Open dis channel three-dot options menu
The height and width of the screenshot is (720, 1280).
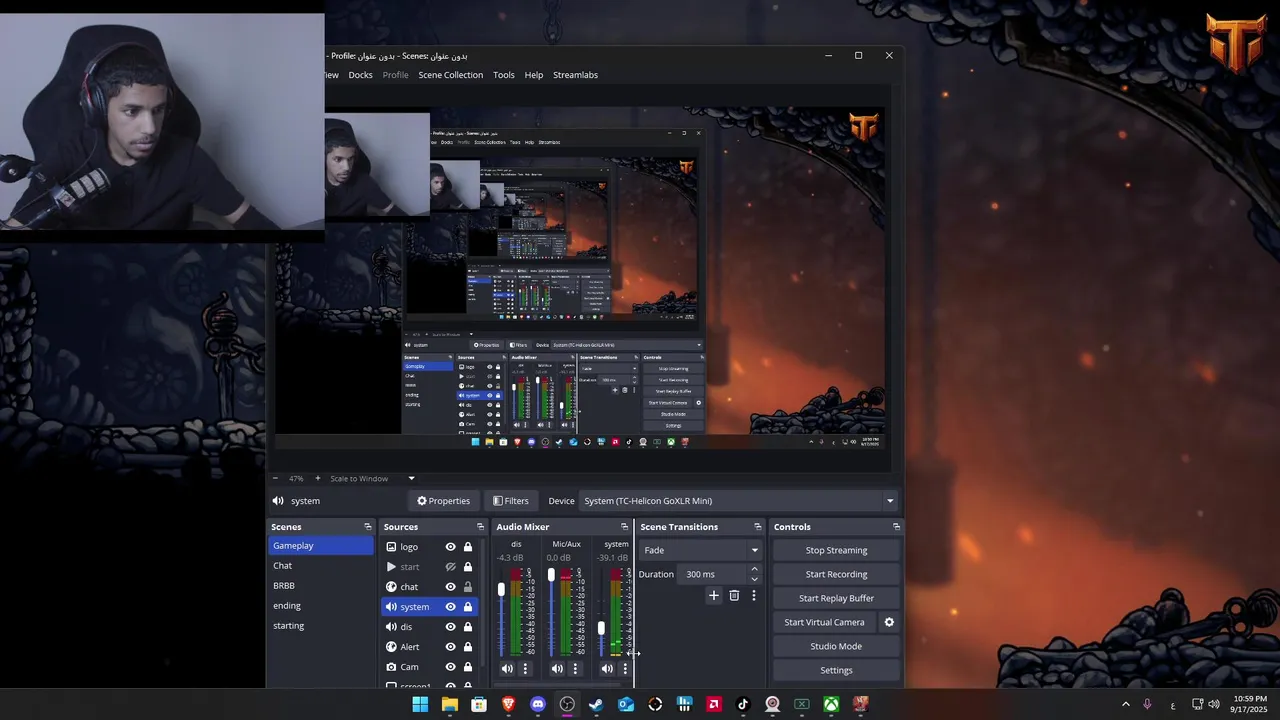pyautogui.click(x=525, y=669)
